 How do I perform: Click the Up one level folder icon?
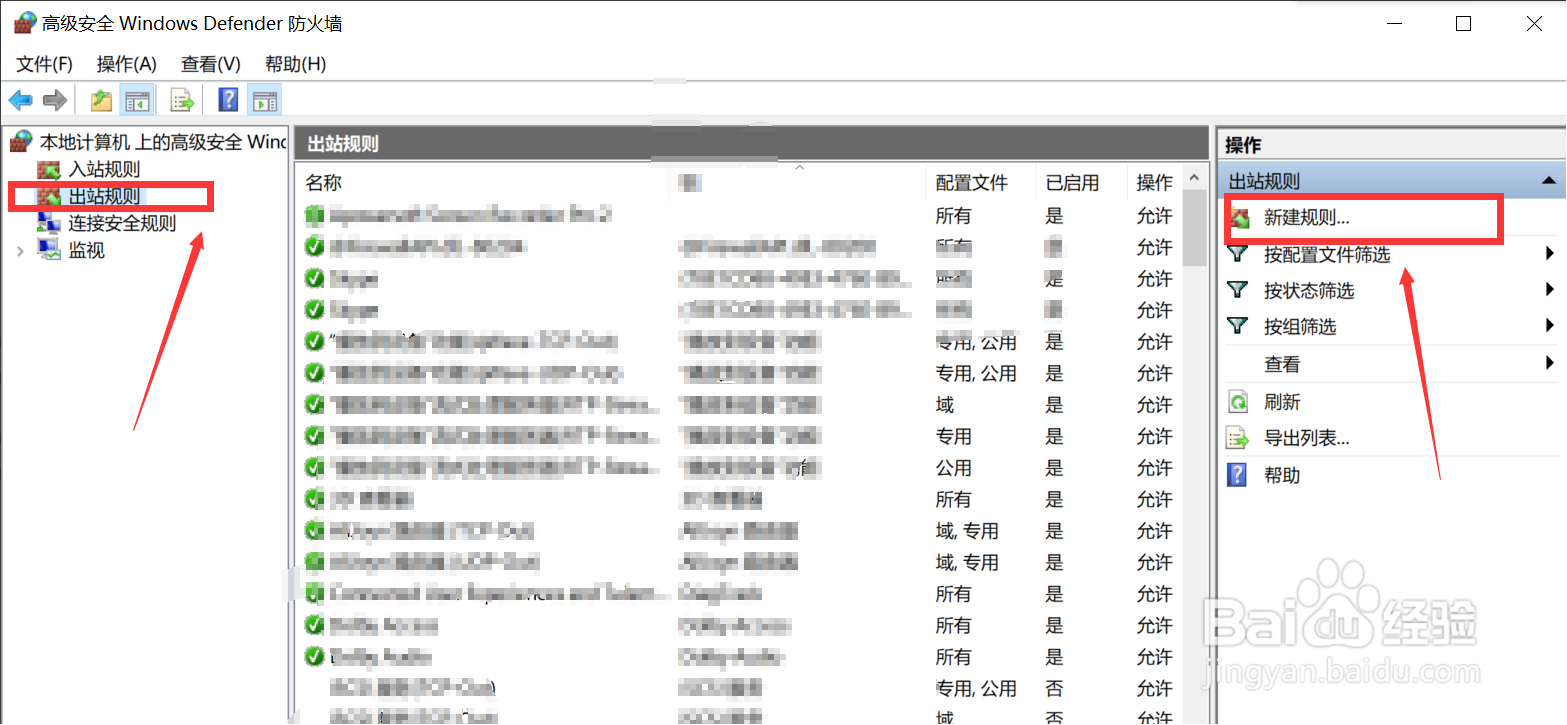[101, 100]
